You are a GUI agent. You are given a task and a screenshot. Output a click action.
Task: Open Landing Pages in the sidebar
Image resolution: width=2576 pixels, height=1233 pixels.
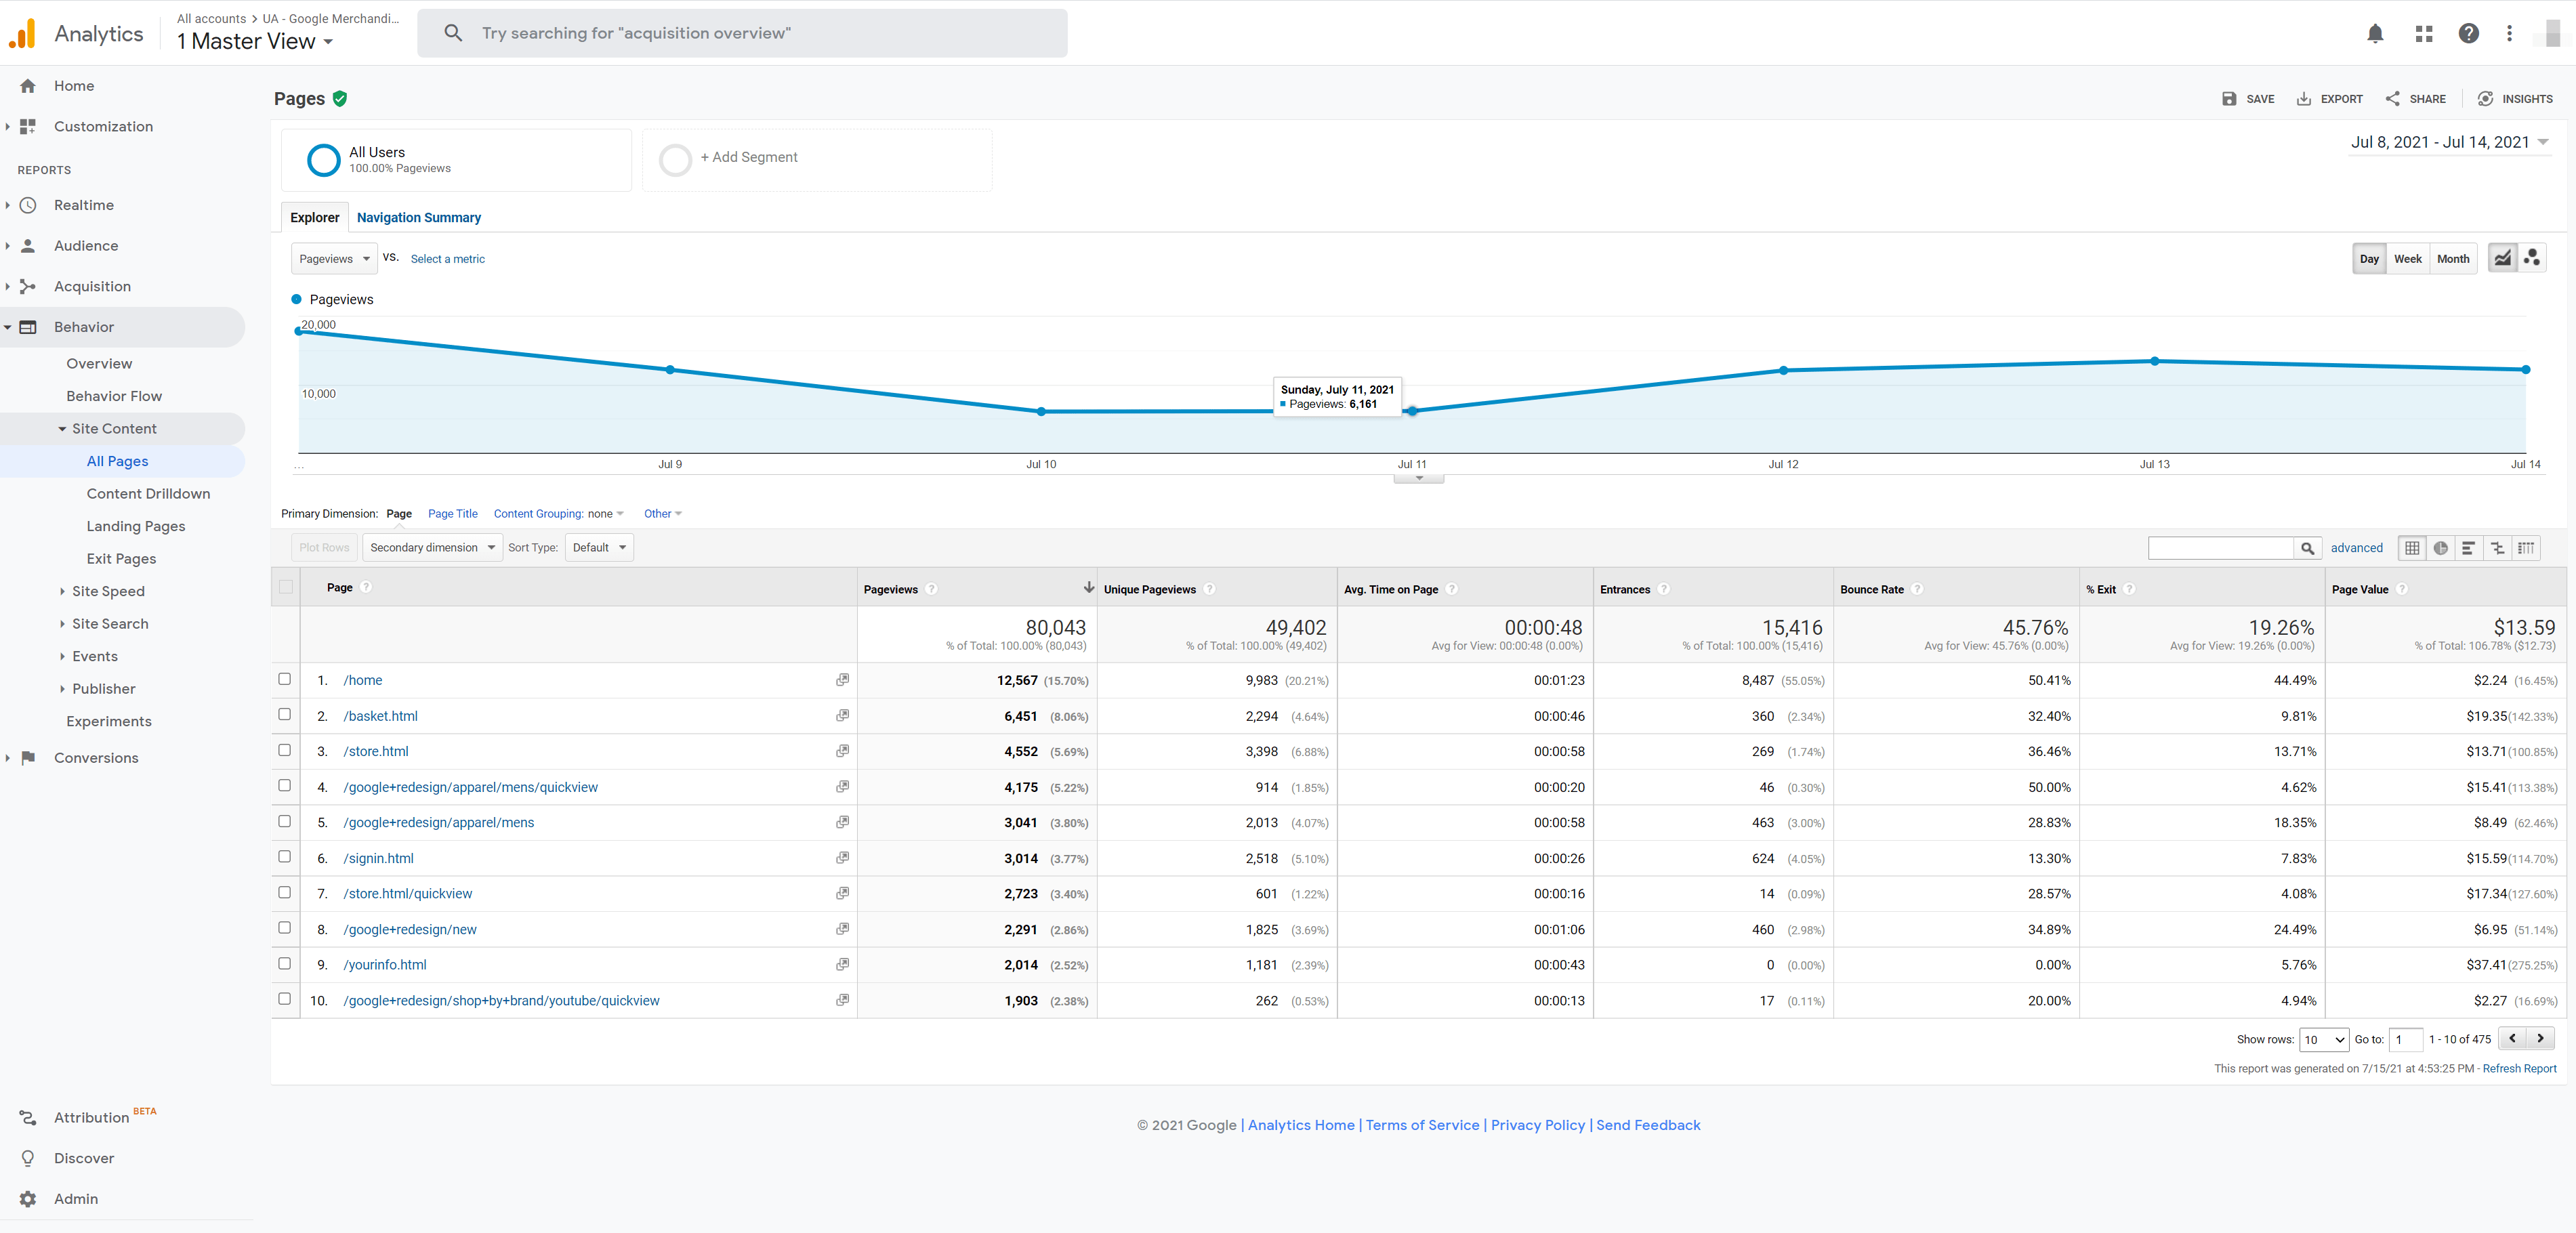pos(135,526)
